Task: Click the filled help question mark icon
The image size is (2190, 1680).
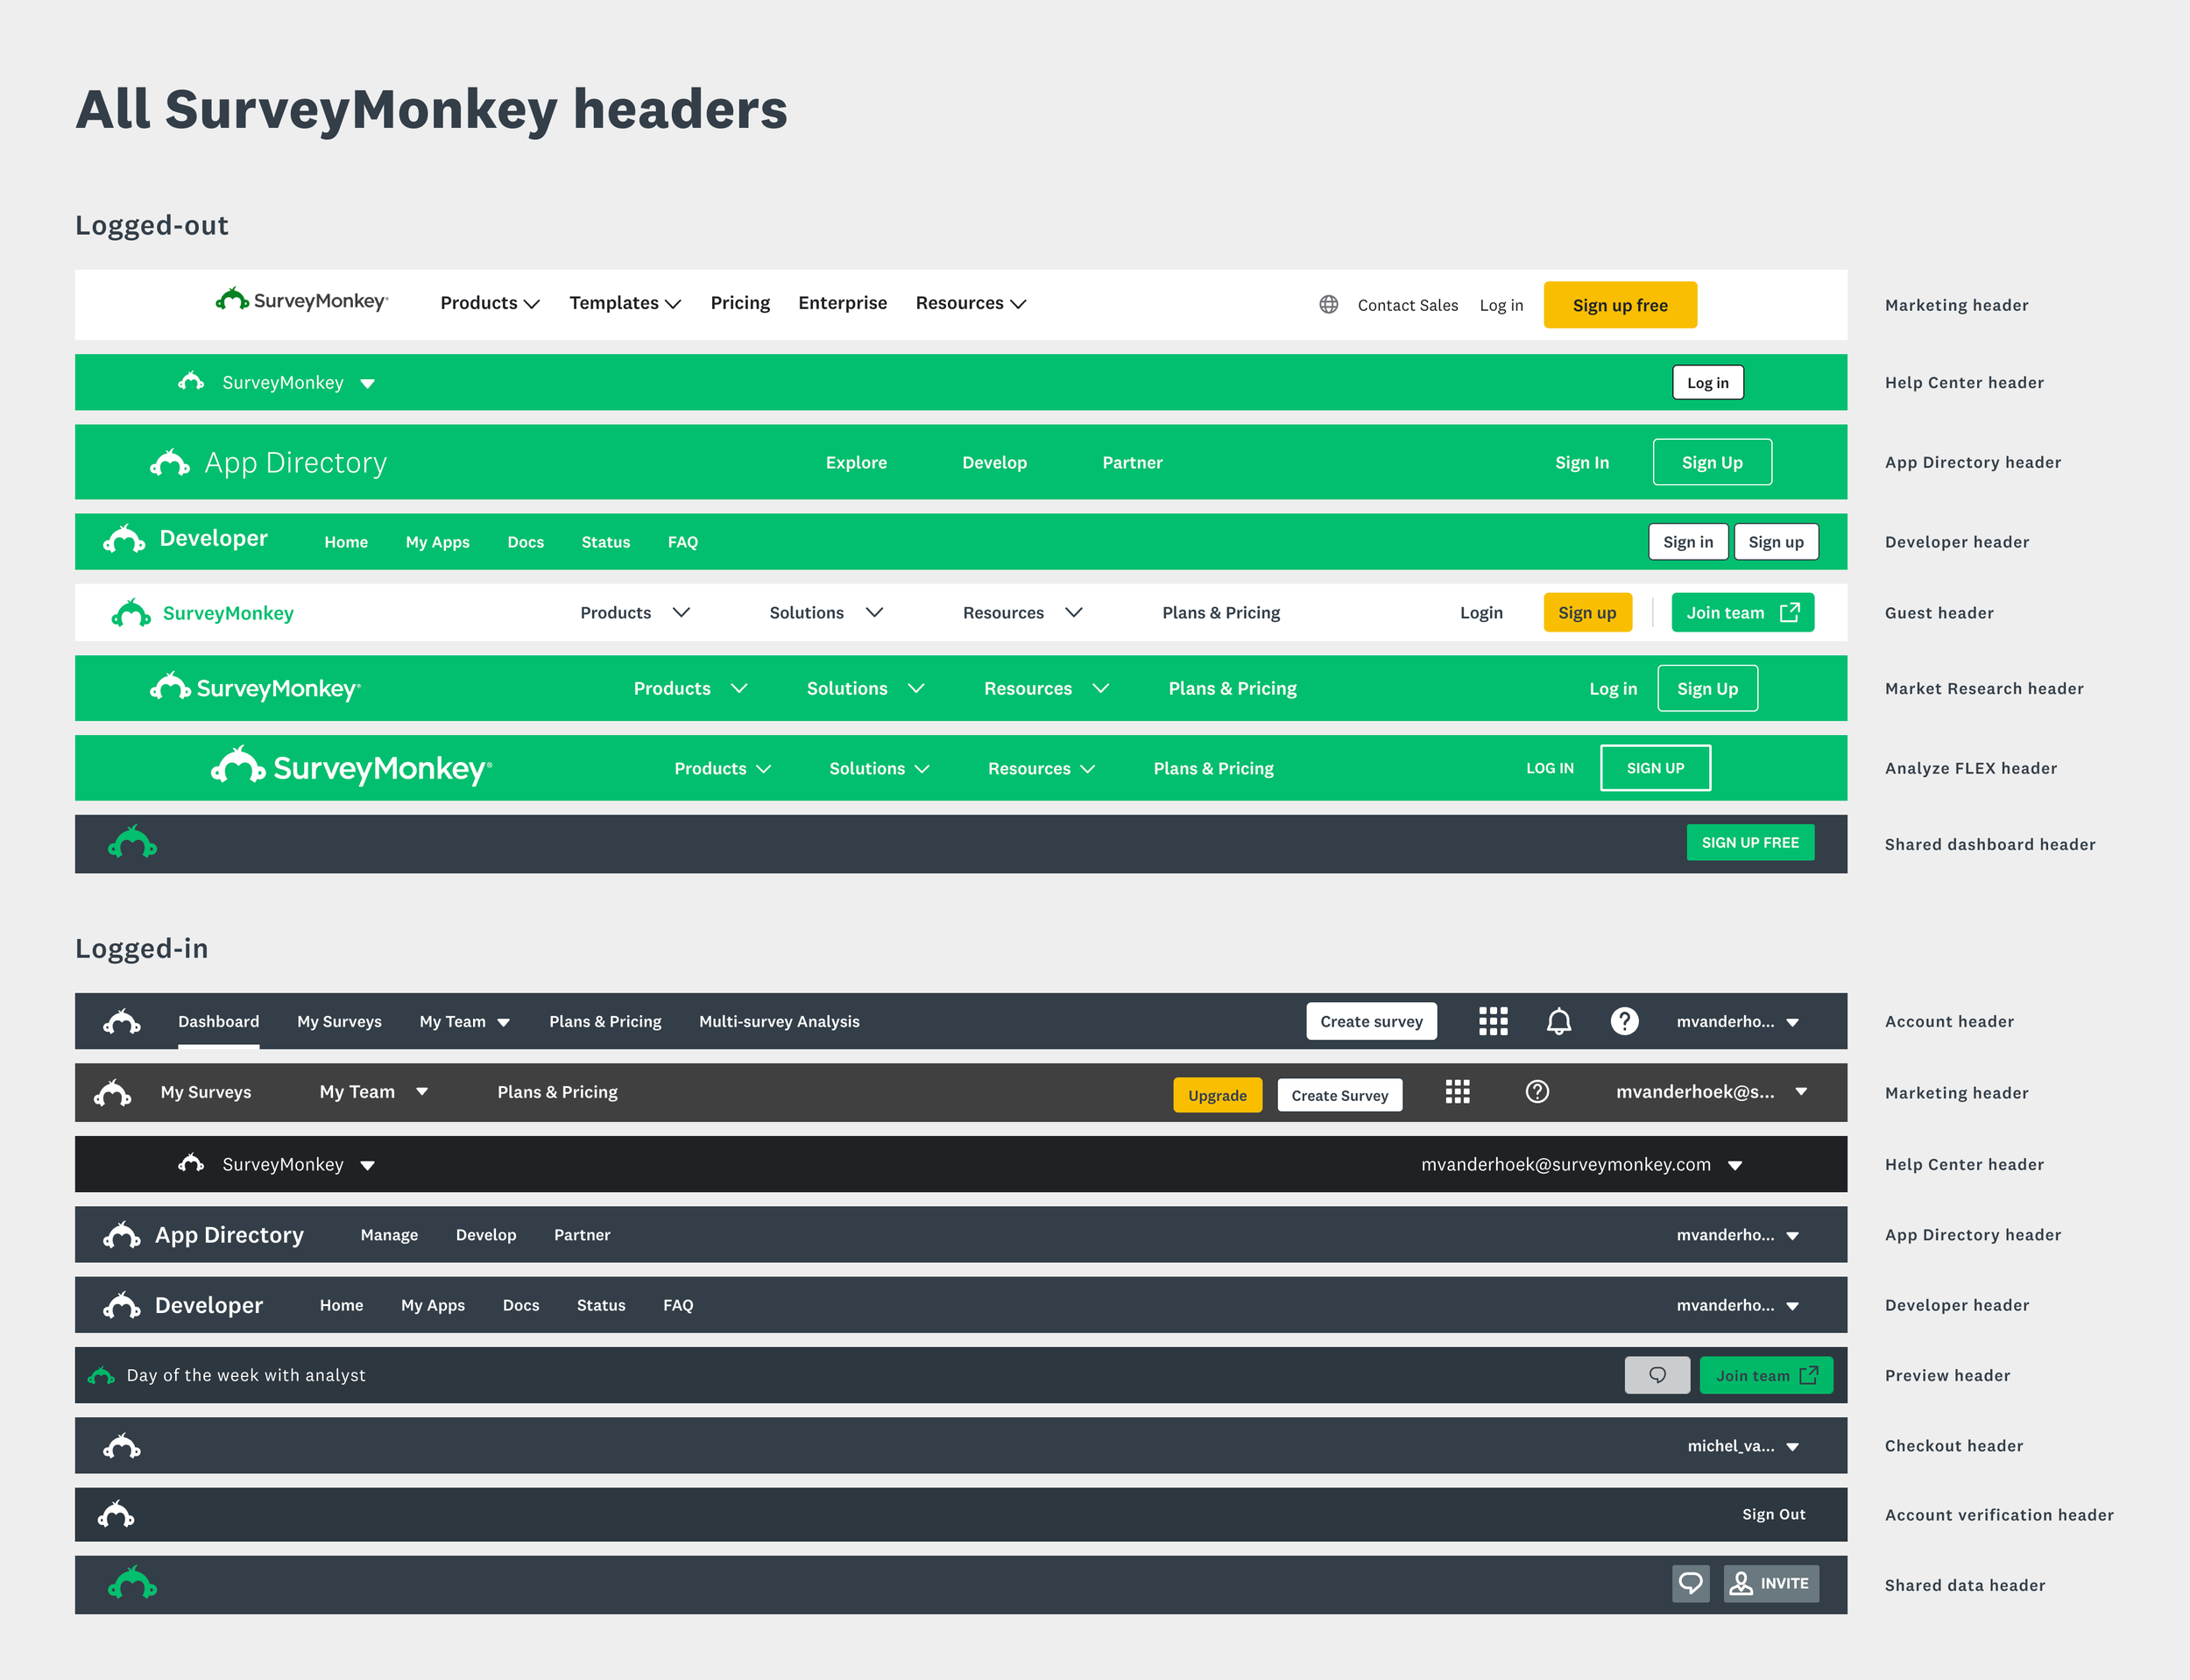Action: 1624,1021
